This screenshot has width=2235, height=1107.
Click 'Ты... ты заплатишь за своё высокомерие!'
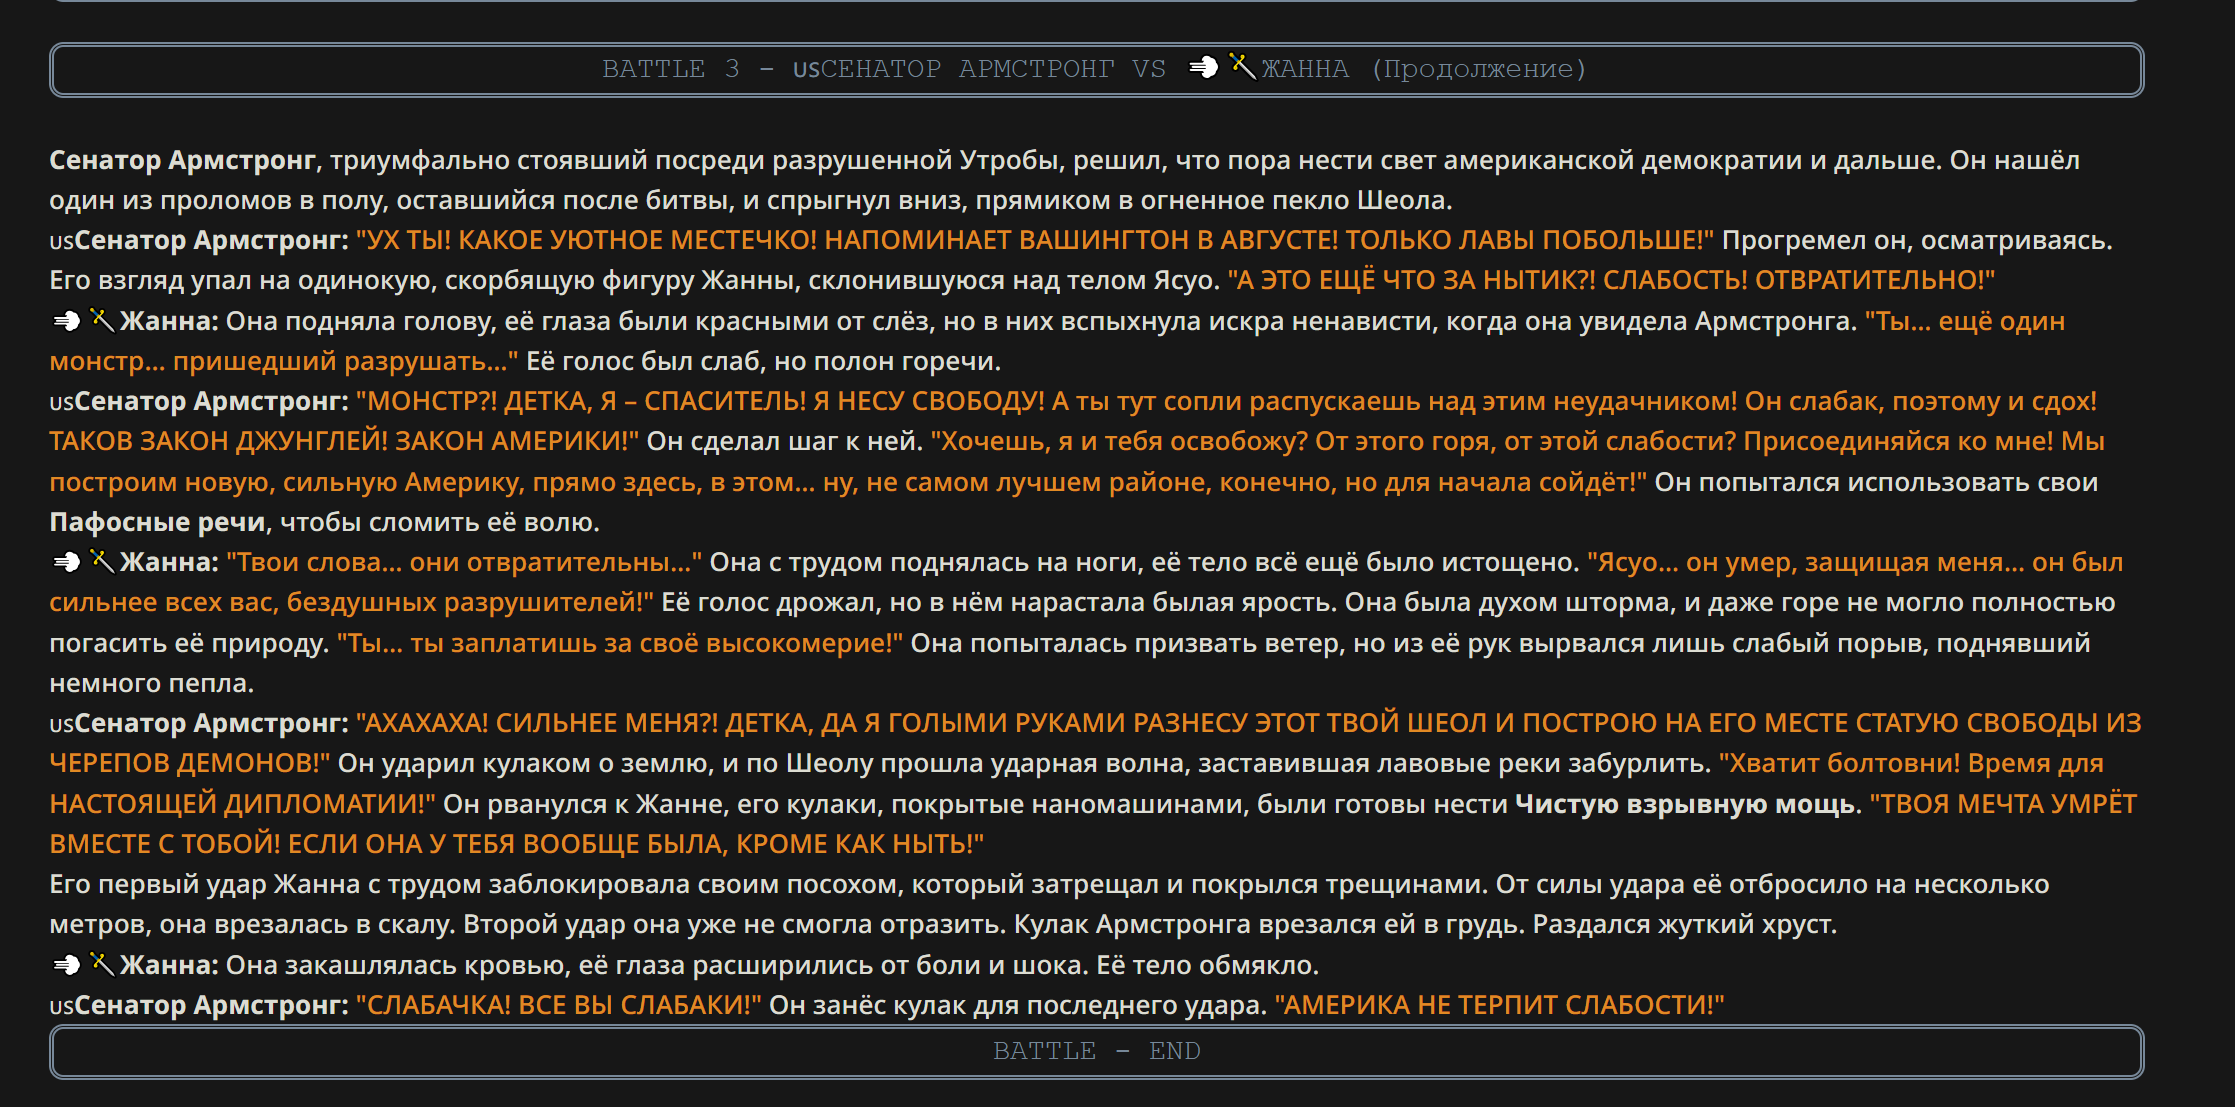[620, 643]
